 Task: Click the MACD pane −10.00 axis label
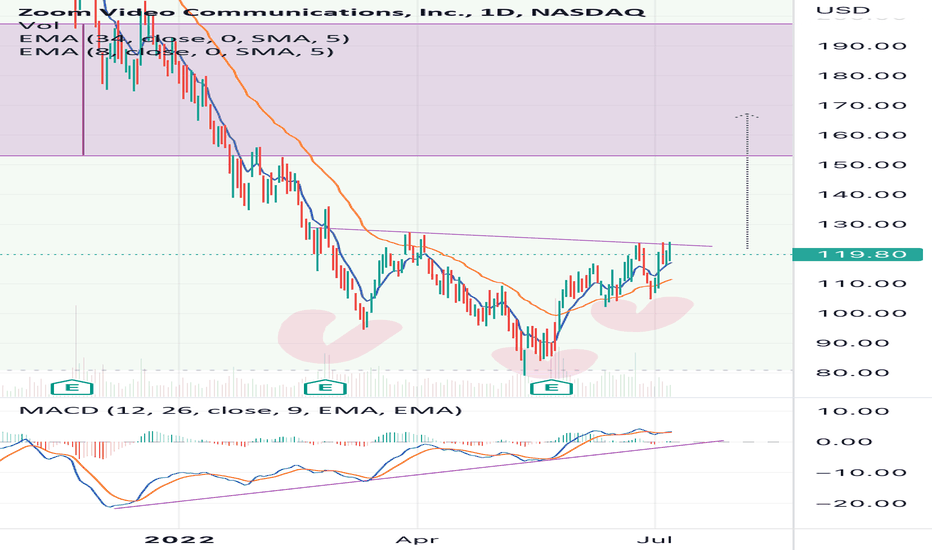coord(862,473)
